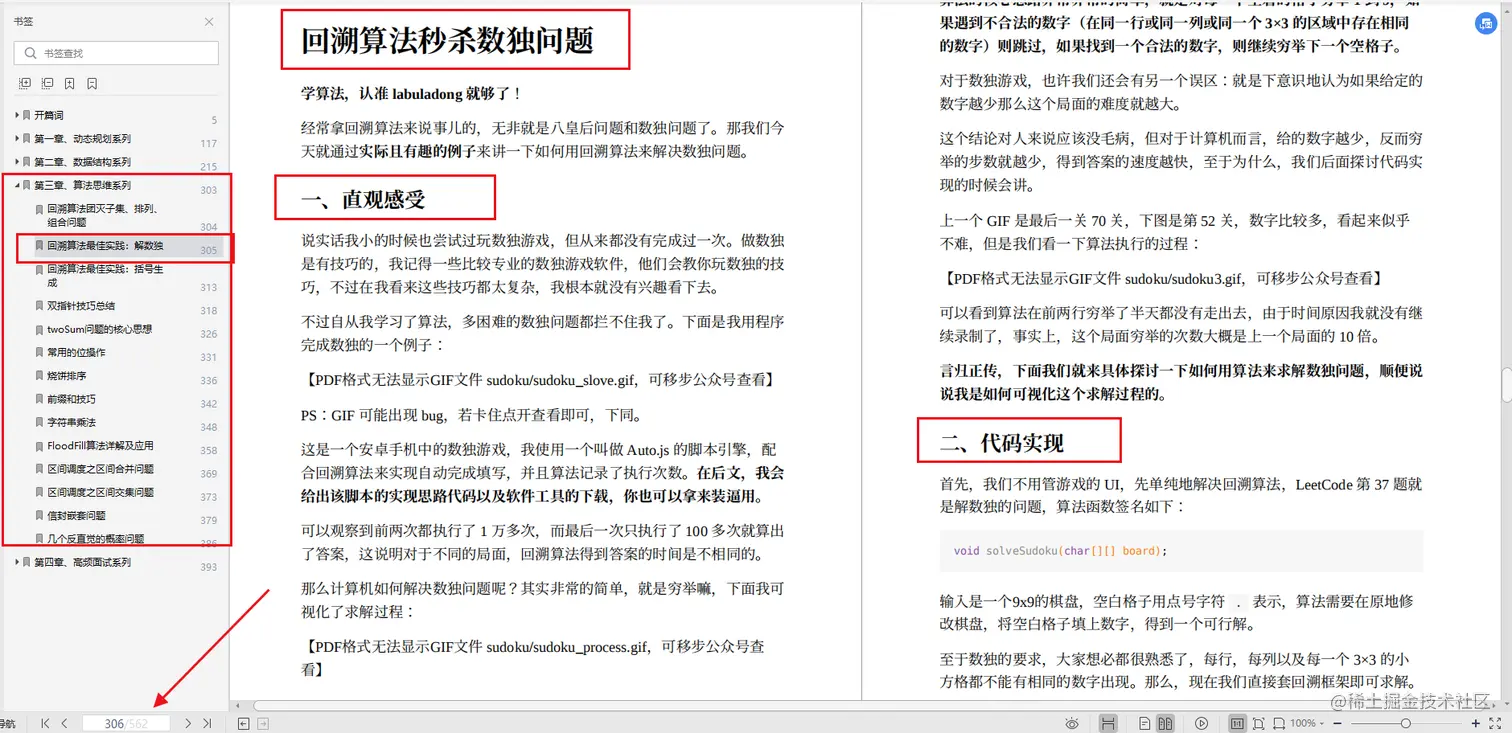Start auto-scroll play mode
1512x733 pixels.
coord(1201,722)
